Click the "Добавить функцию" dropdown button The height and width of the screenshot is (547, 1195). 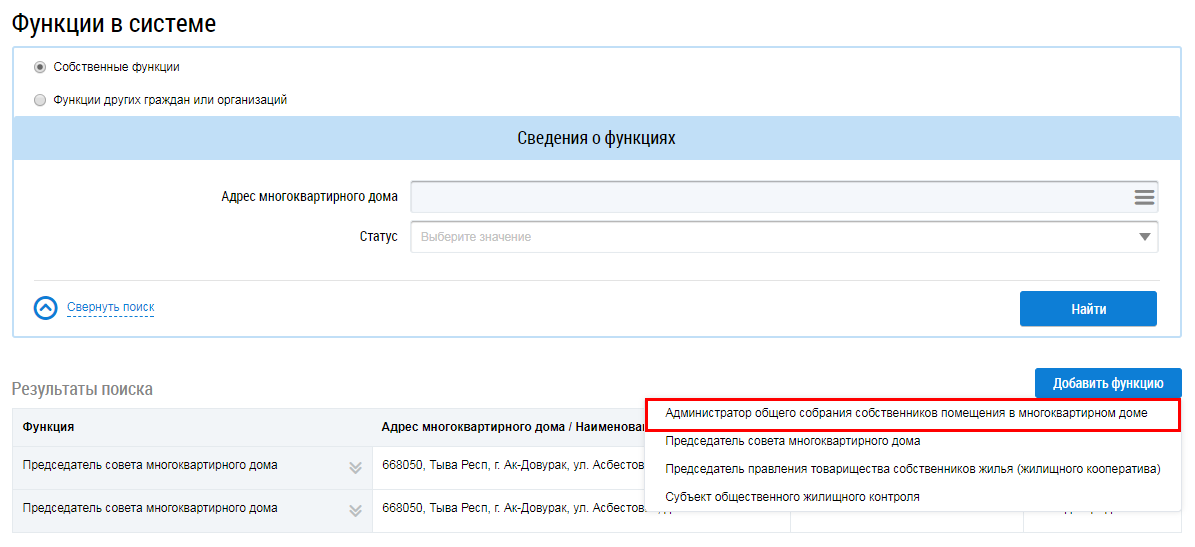1107,383
